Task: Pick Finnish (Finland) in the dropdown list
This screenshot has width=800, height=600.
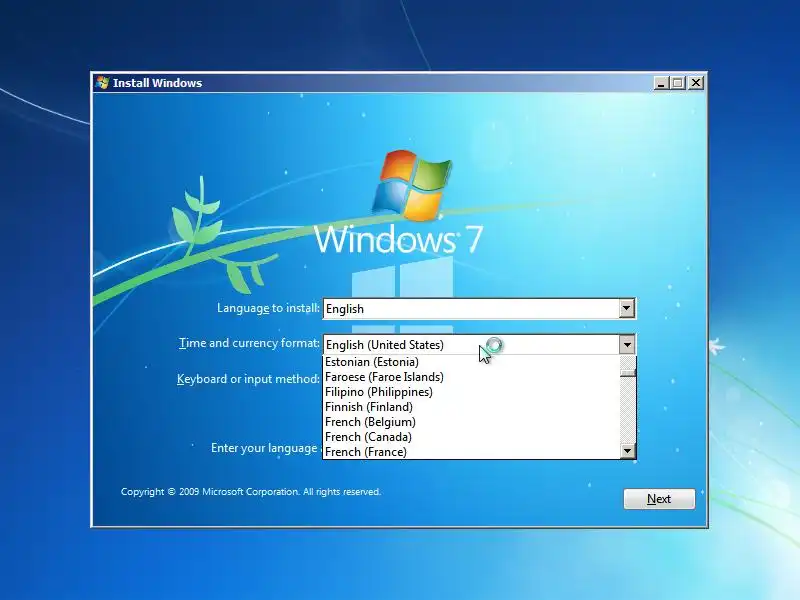Action: pos(471,407)
